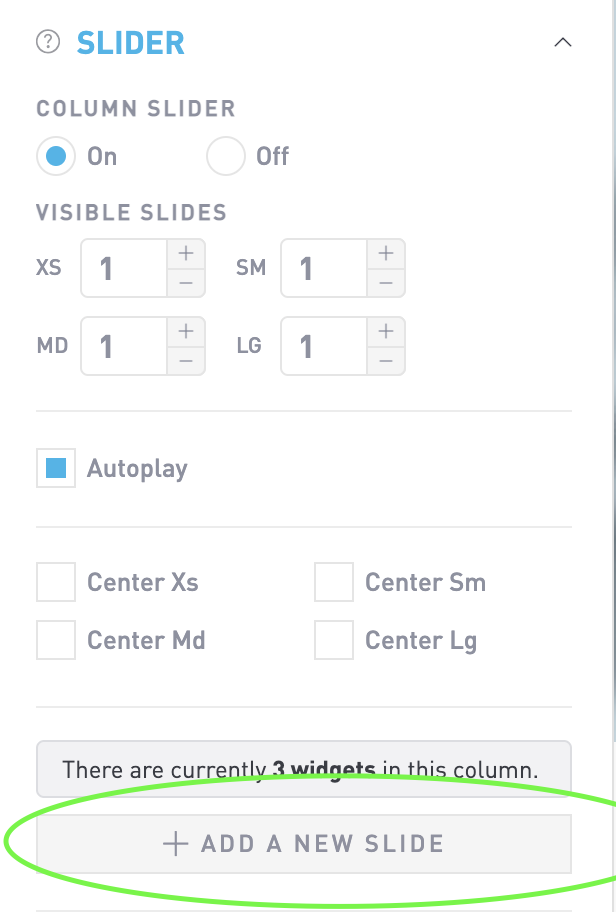616x912 pixels.
Task: Decrease LG visible slides
Action: pyautogui.click(x=385, y=361)
